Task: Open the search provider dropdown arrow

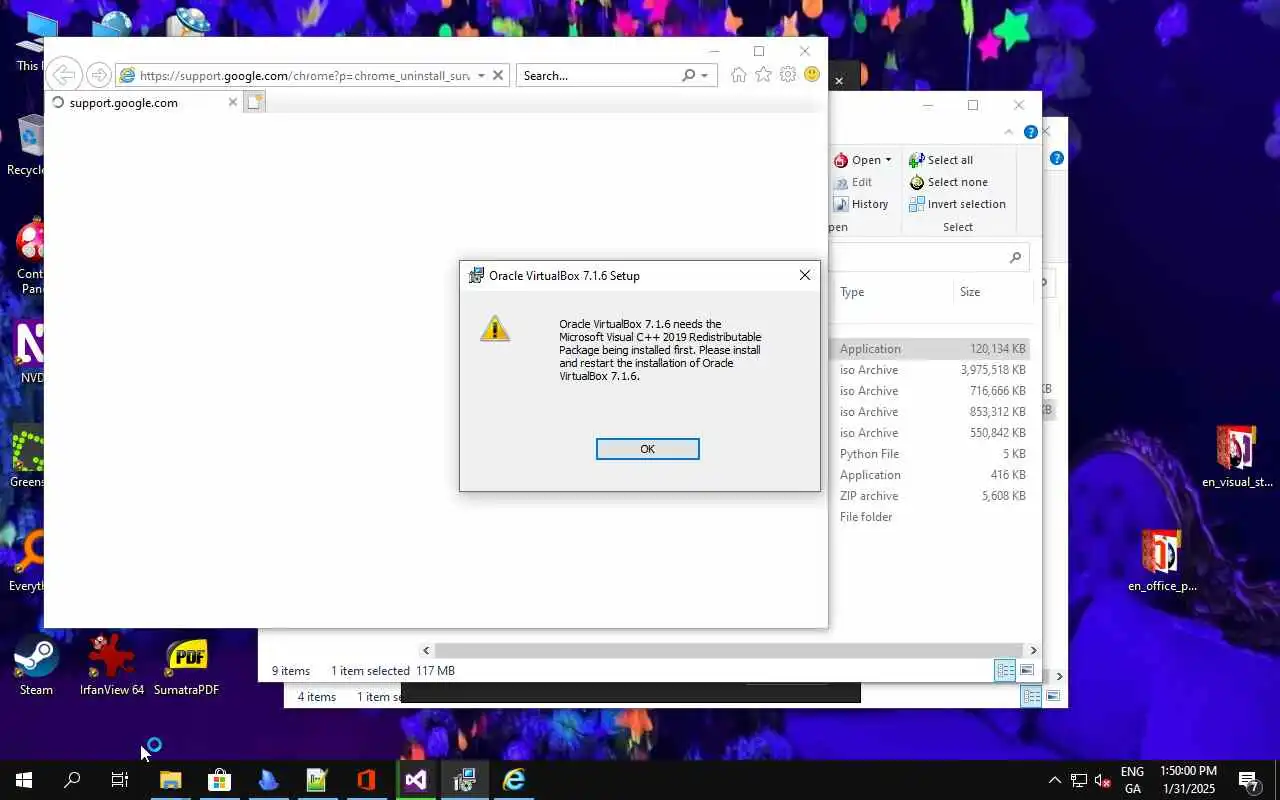Action: click(705, 76)
